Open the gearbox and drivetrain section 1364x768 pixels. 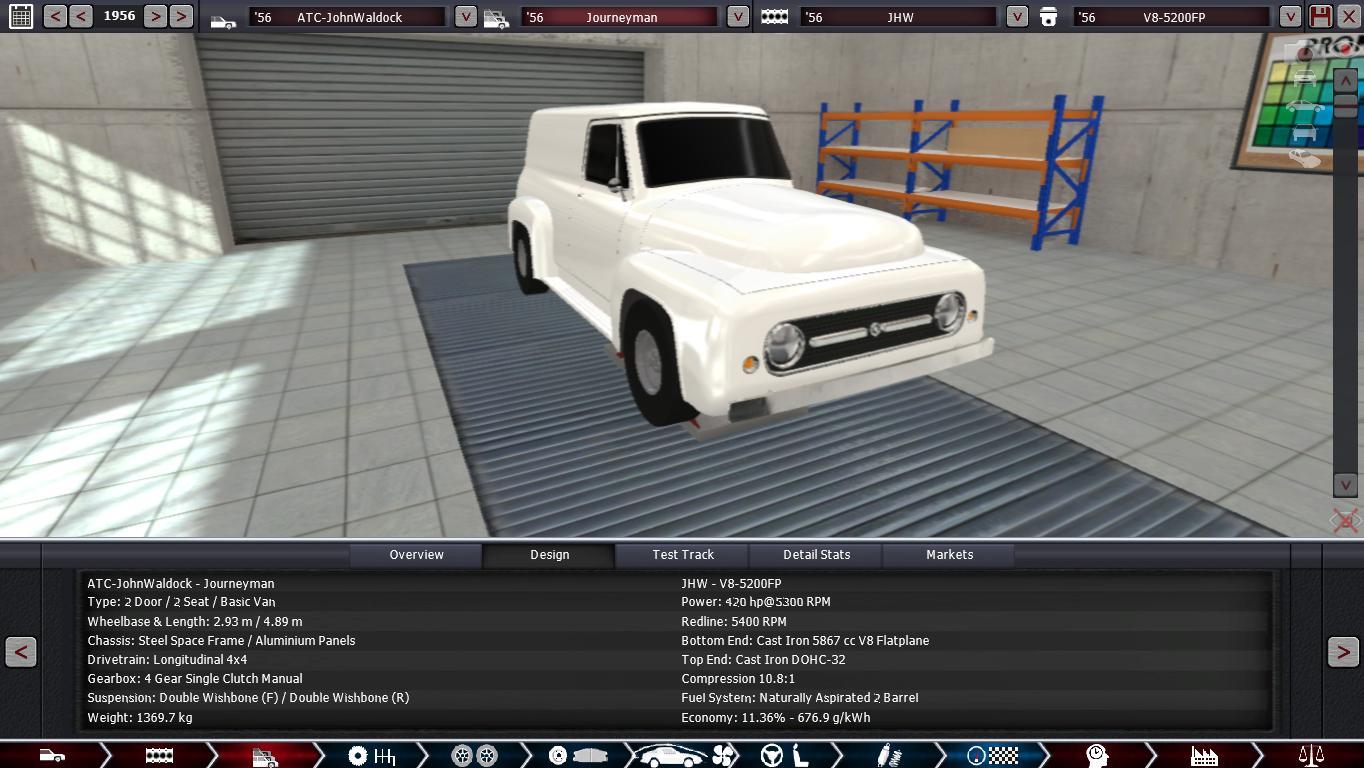[371, 755]
